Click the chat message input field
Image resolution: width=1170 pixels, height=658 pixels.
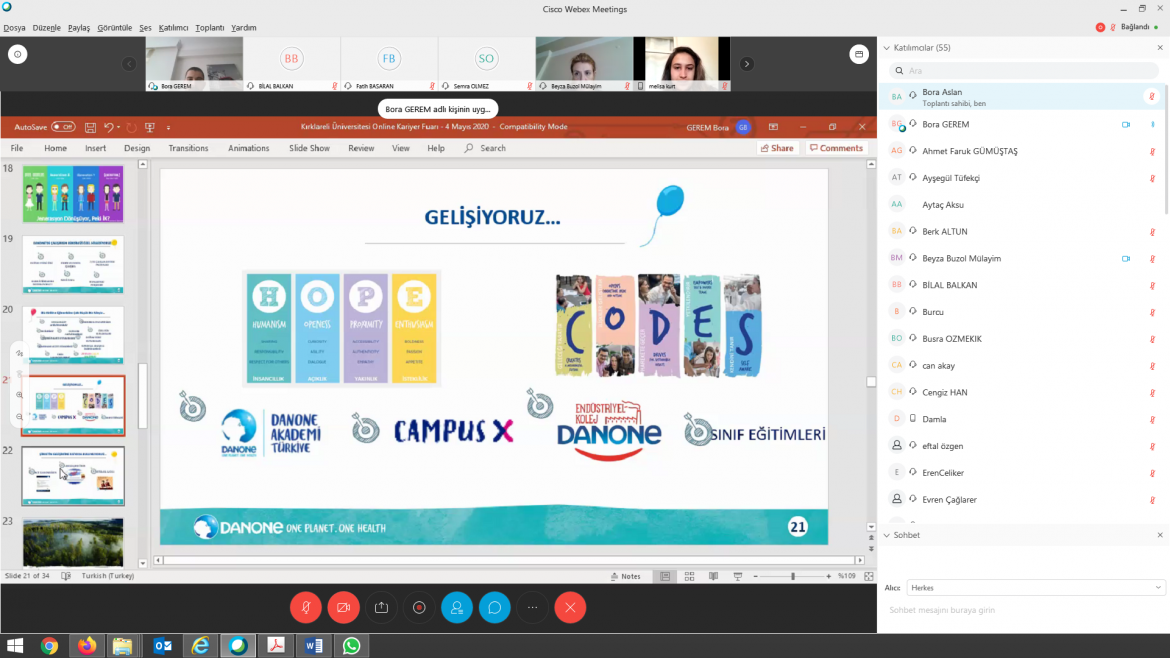[x=1024, y=610]
